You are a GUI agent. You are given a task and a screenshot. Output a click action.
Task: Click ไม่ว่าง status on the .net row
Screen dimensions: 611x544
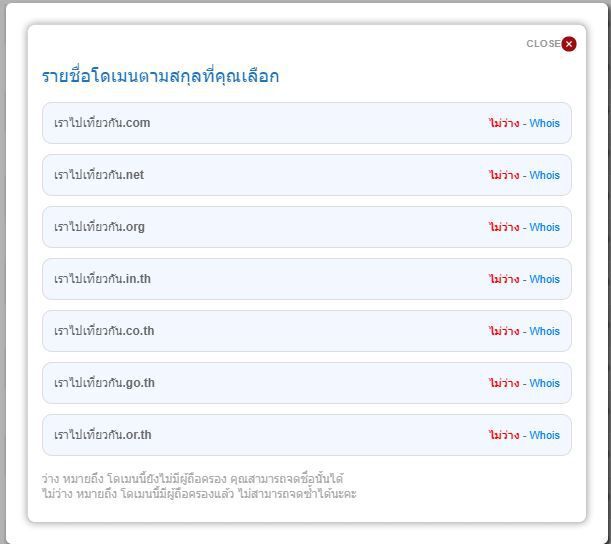click(x=504, y=175)
